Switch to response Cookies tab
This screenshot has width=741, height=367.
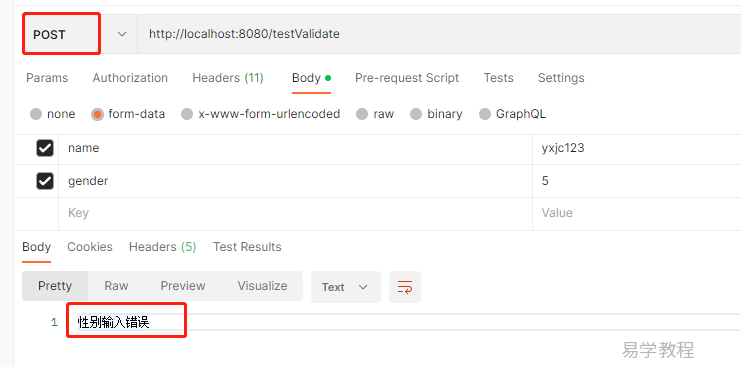[x=90, y=247]
